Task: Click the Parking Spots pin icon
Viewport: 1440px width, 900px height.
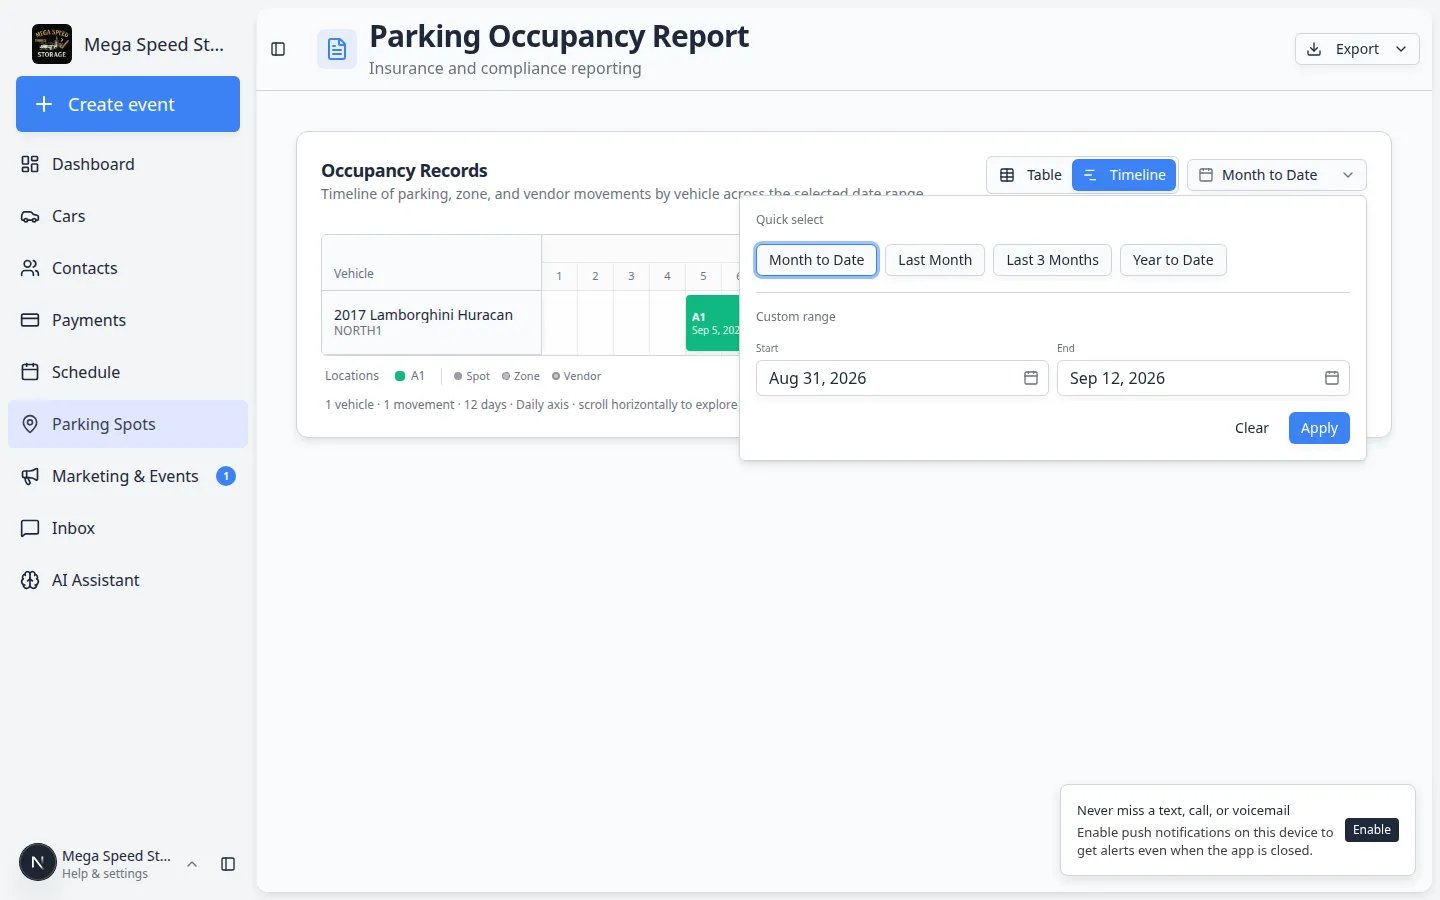Action: click(30, 424)
